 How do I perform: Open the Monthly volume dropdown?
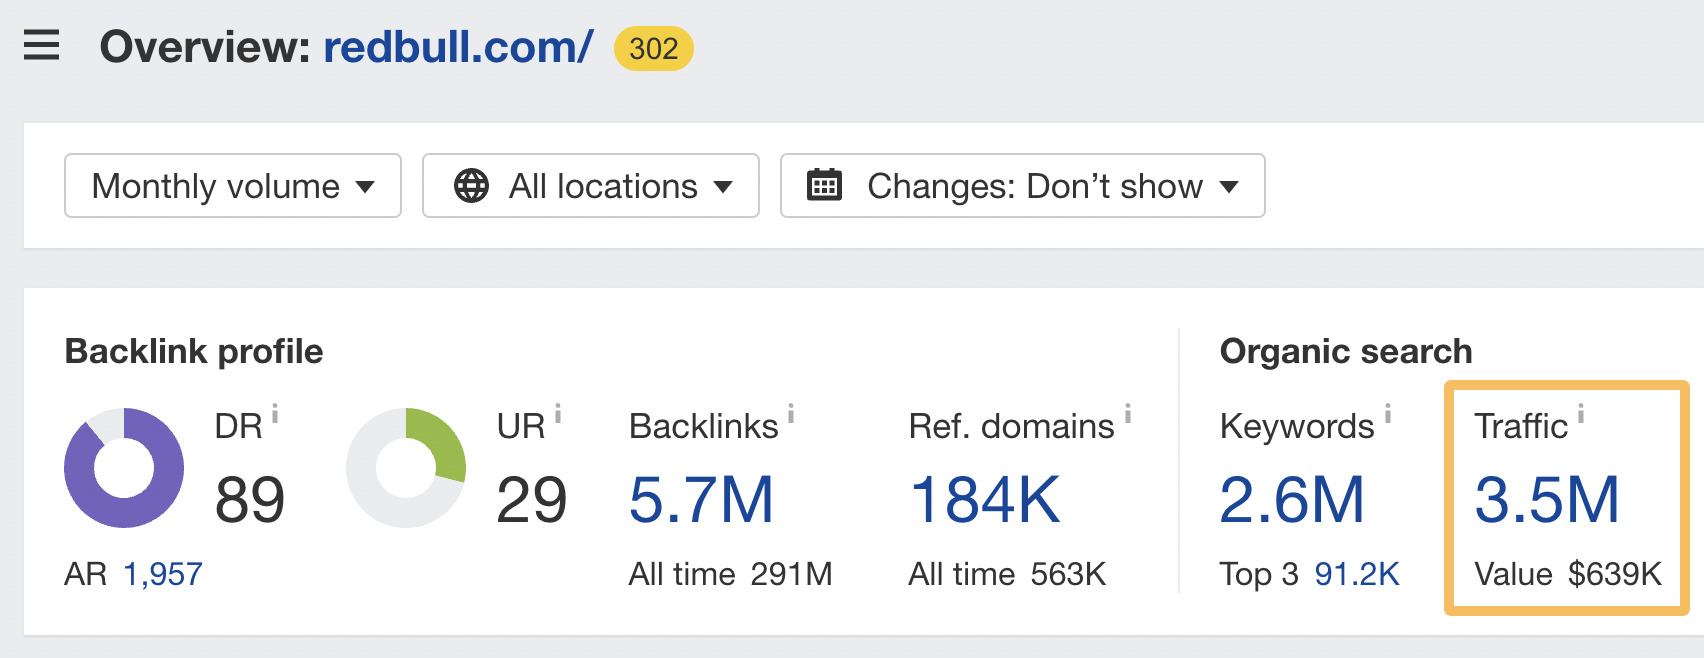pyautogui.click(x=233, y=186)
